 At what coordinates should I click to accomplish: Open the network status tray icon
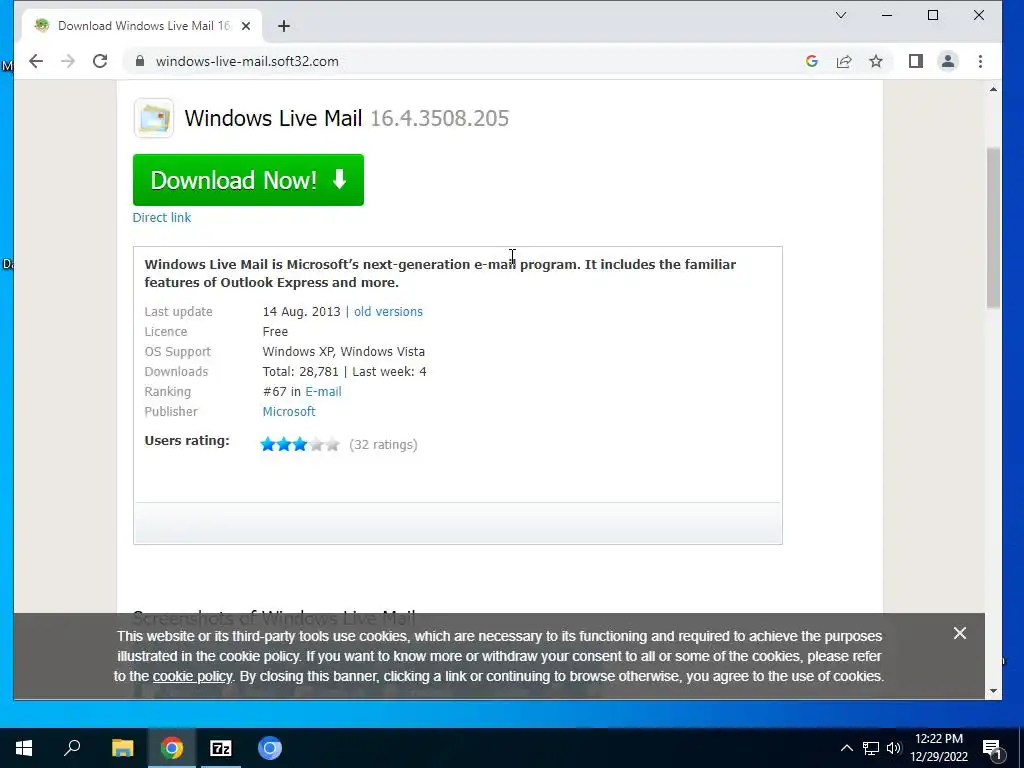pyautogui.click(x=871, y=748)
